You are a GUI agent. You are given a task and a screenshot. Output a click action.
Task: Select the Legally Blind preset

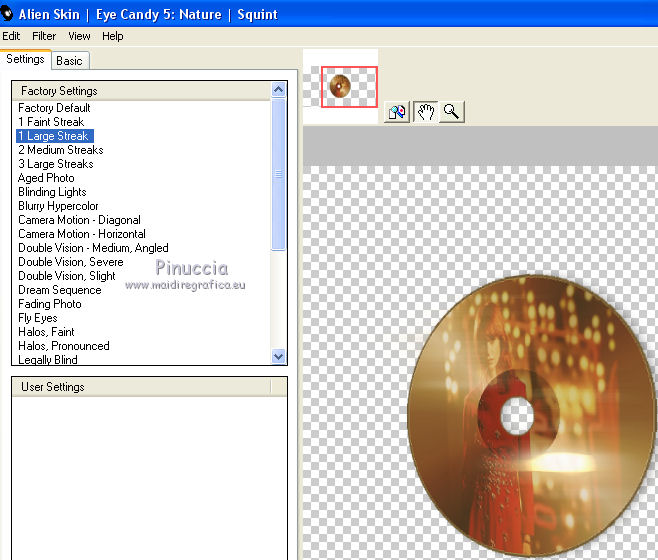point(48,359)
